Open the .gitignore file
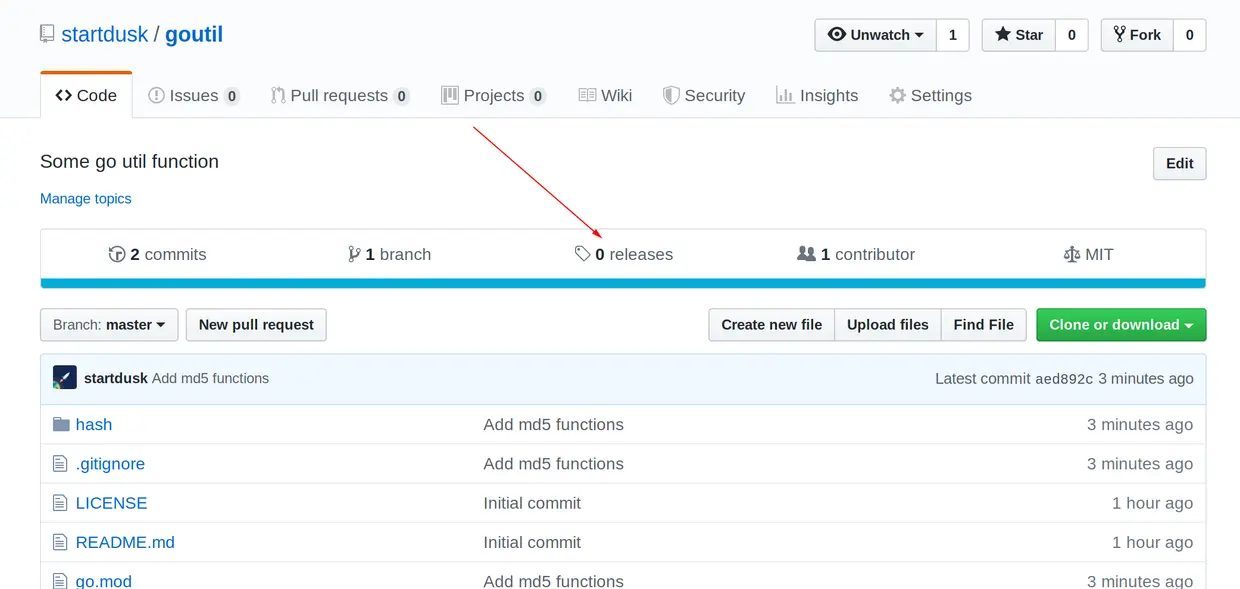This screenshot has height=589, width=1240. 110,464
